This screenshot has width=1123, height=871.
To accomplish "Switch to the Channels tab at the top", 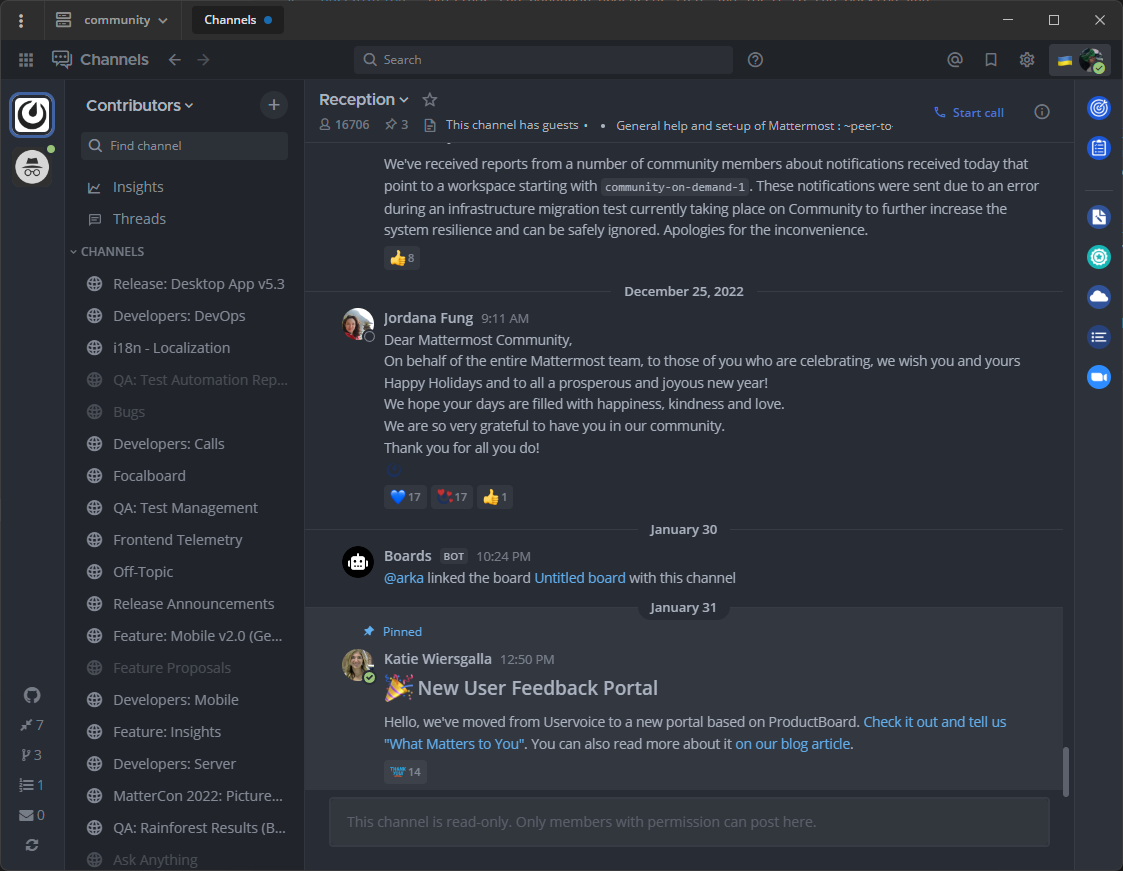I will click(x=237, y=19).
